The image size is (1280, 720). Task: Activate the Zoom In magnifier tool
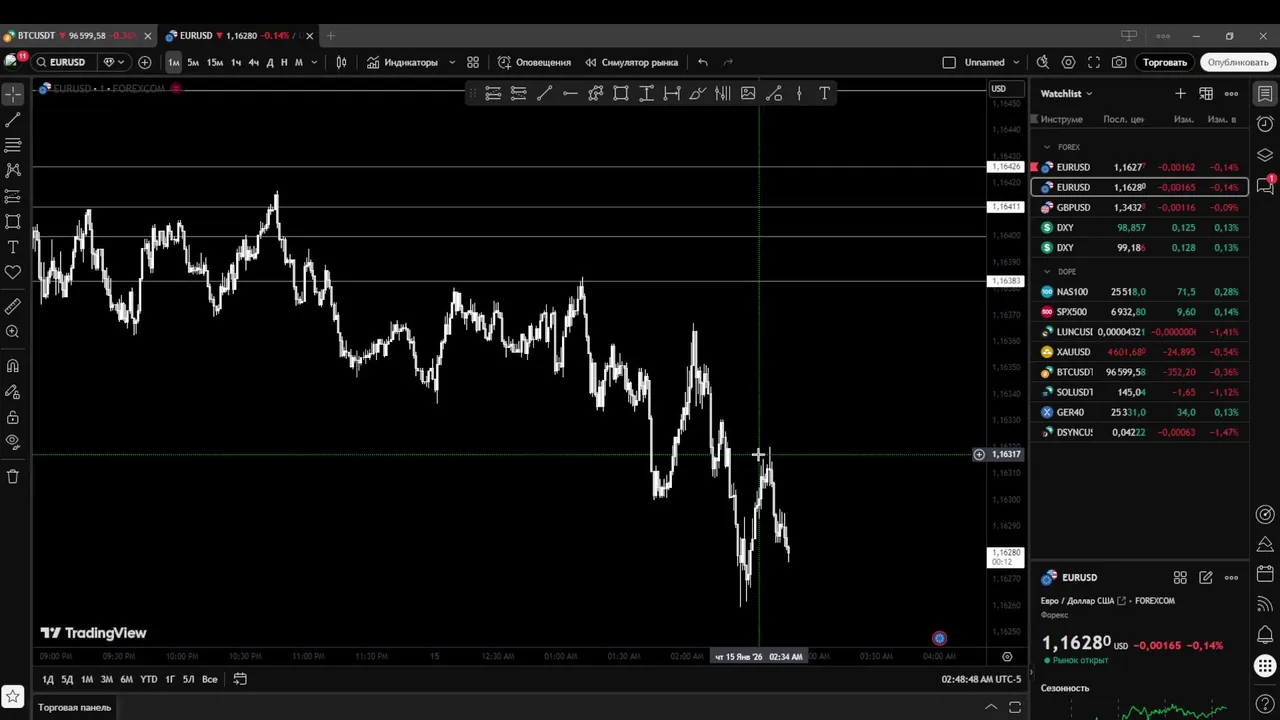pos(13,332)
